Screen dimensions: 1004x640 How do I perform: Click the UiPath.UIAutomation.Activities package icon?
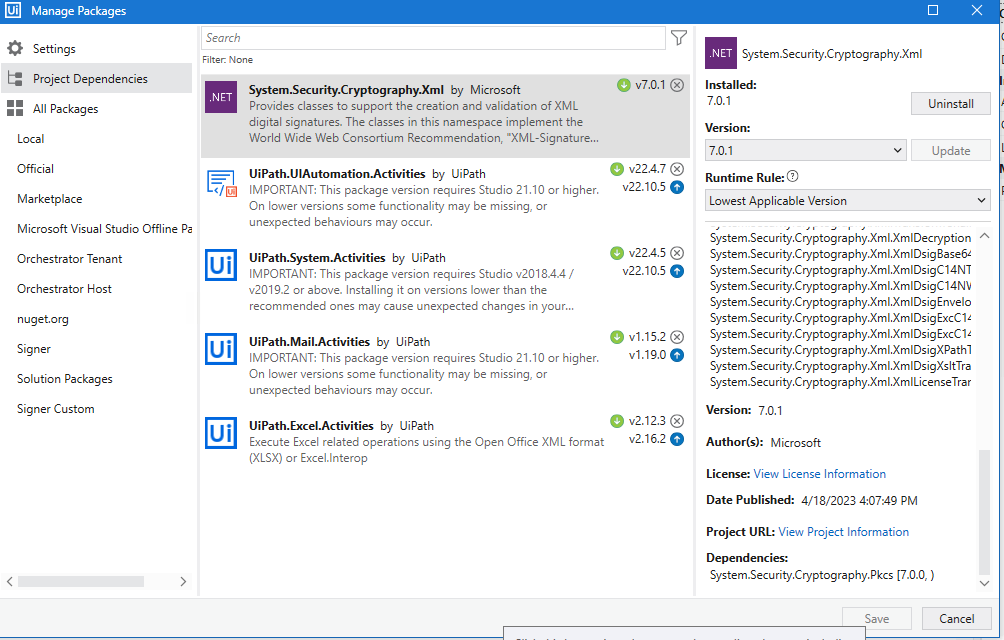click(222, 182)
